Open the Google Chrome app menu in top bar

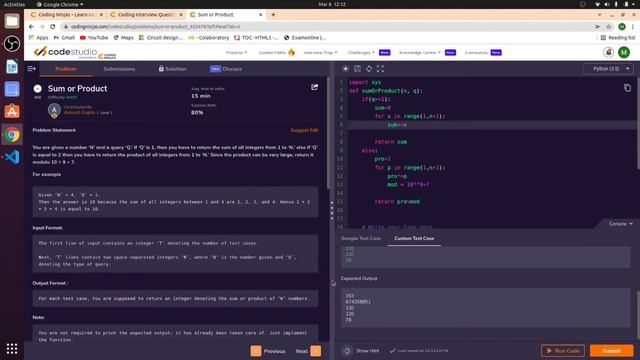[x=60, y=4]
